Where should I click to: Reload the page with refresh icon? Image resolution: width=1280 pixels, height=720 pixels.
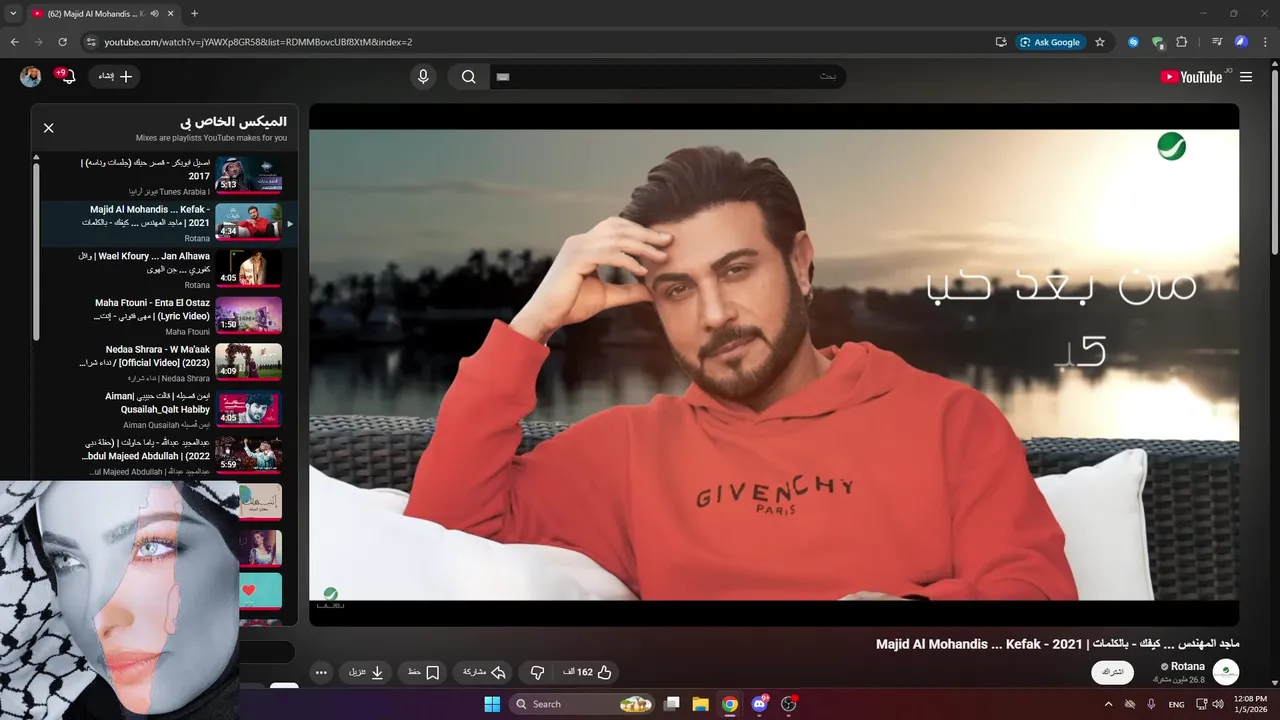(x=62, y=42)
